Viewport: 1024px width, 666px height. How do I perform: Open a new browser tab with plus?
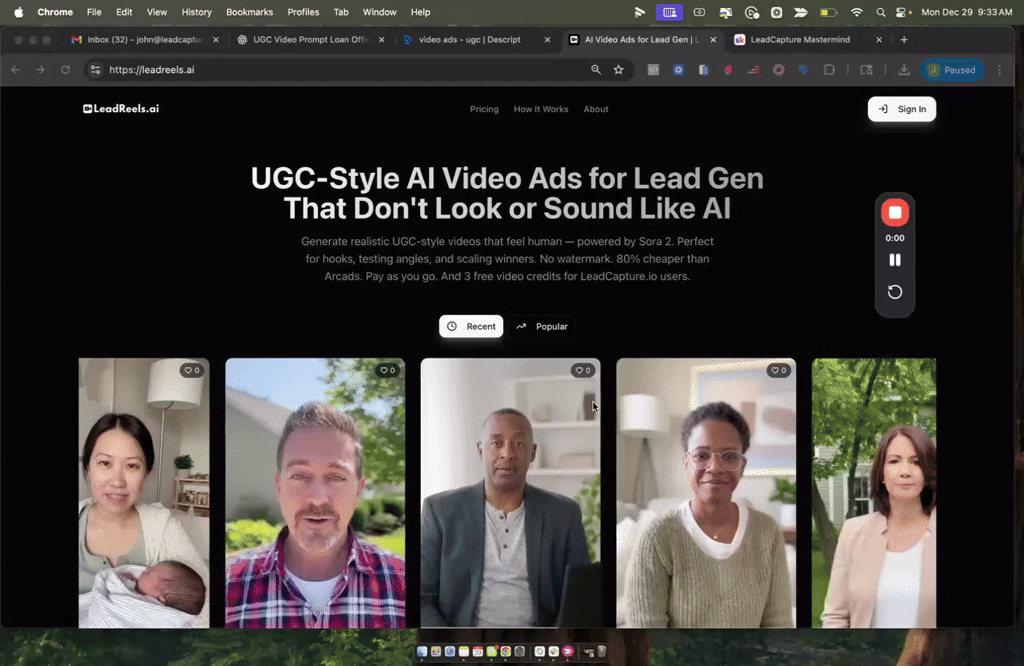pyautogui.click(x=904, y=40)
